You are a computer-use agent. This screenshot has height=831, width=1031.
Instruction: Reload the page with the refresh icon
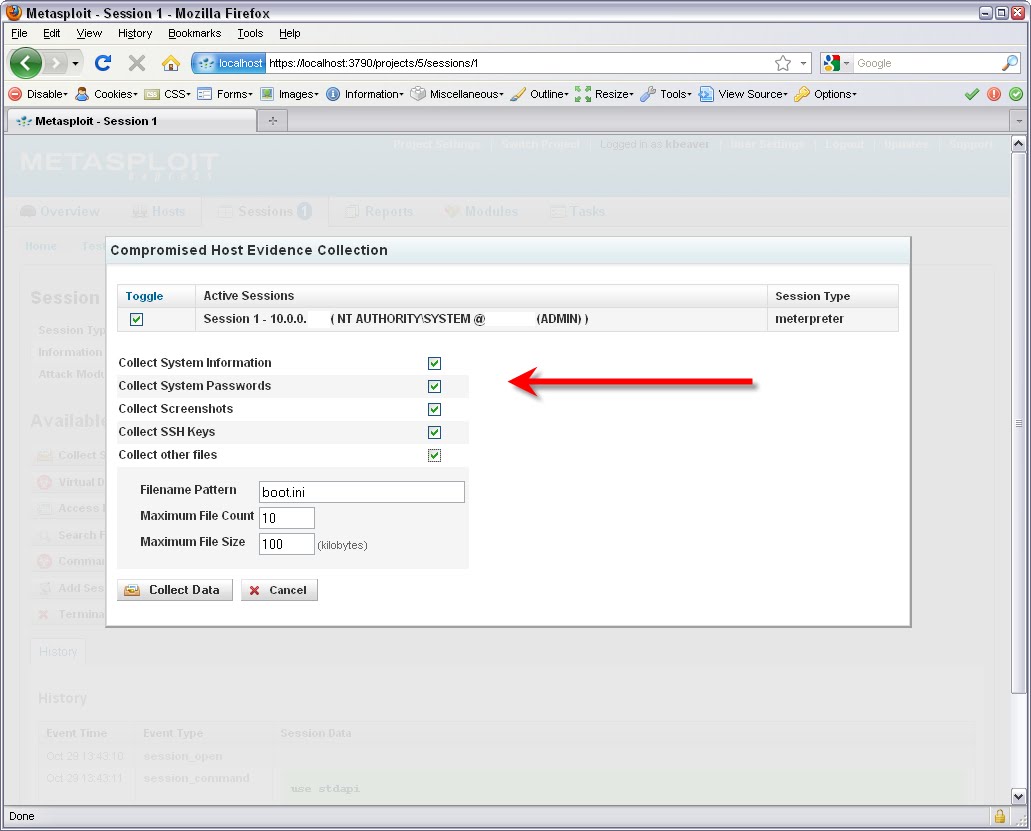tap(103, 63)
